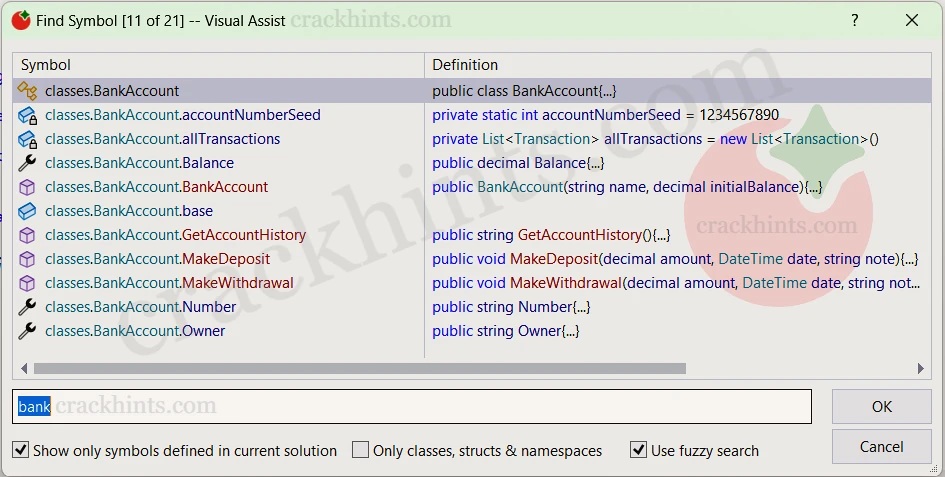This screenshot has width=945, height=477.
Task: Select classes.BankAccount.BankAccount constructor symbol
Action: (157, 187)
